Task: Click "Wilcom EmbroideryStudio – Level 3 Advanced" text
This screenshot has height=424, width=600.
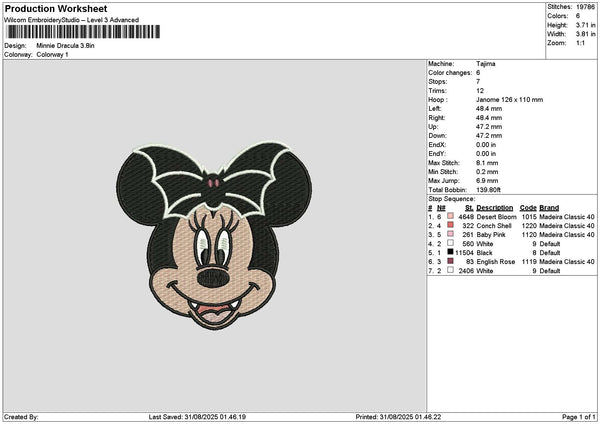Action: tap(72, 20)
